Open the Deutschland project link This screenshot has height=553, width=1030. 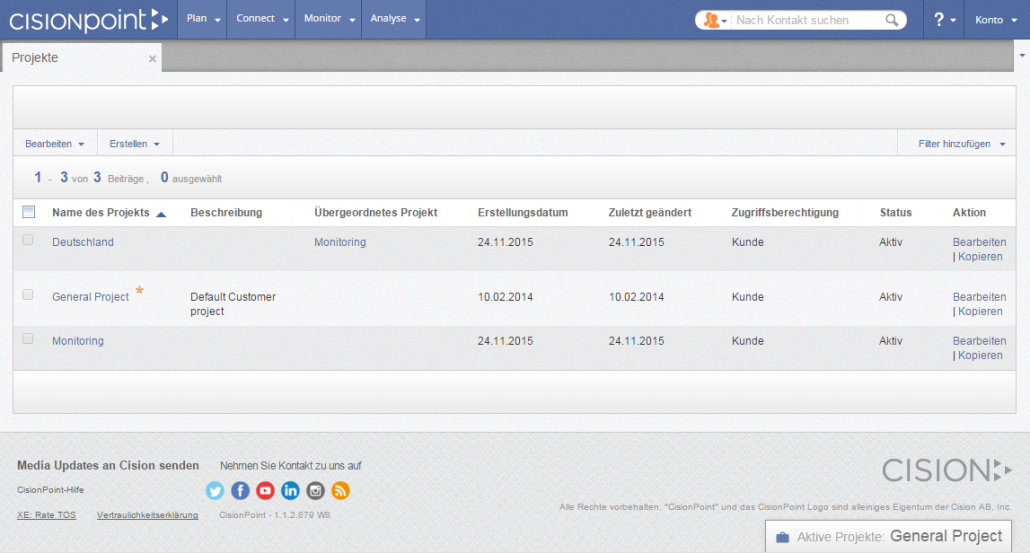point(83,242)
